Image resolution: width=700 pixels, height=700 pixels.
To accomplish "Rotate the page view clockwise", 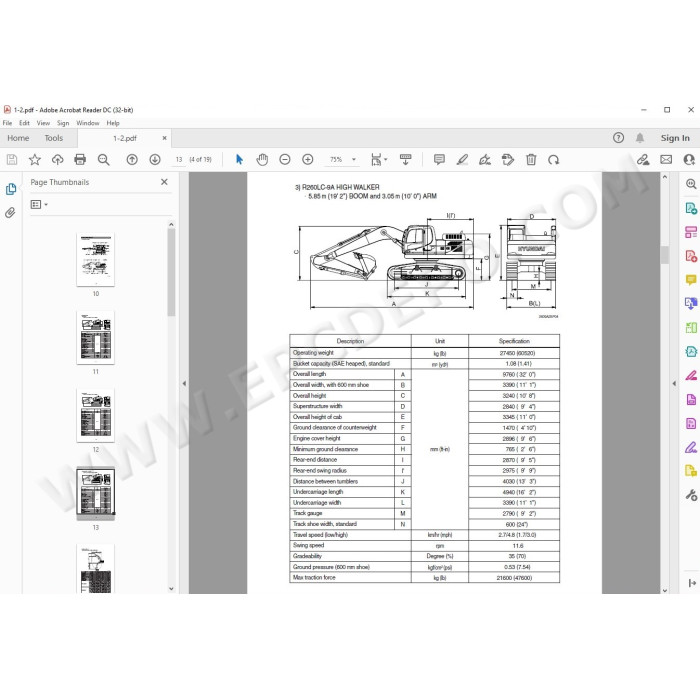I will click(554, 159).
